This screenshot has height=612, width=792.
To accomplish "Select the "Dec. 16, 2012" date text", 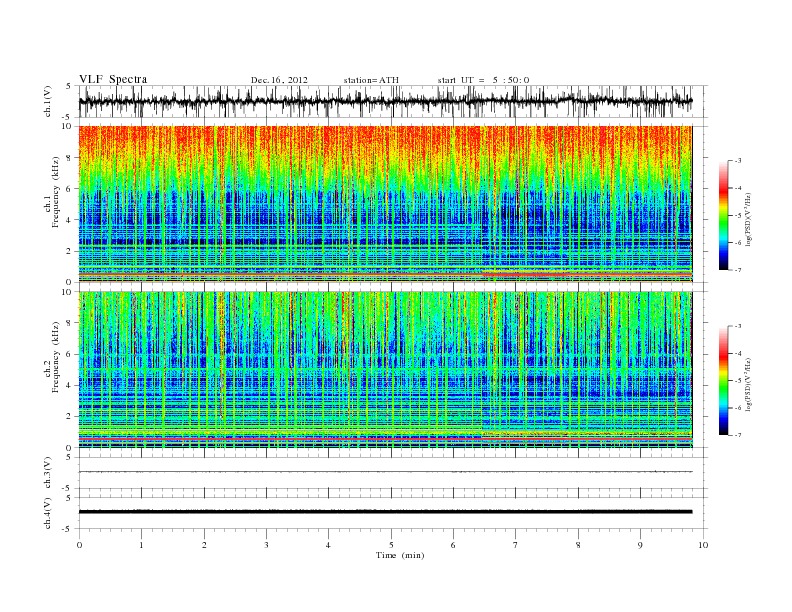I will tap(279, 80).
